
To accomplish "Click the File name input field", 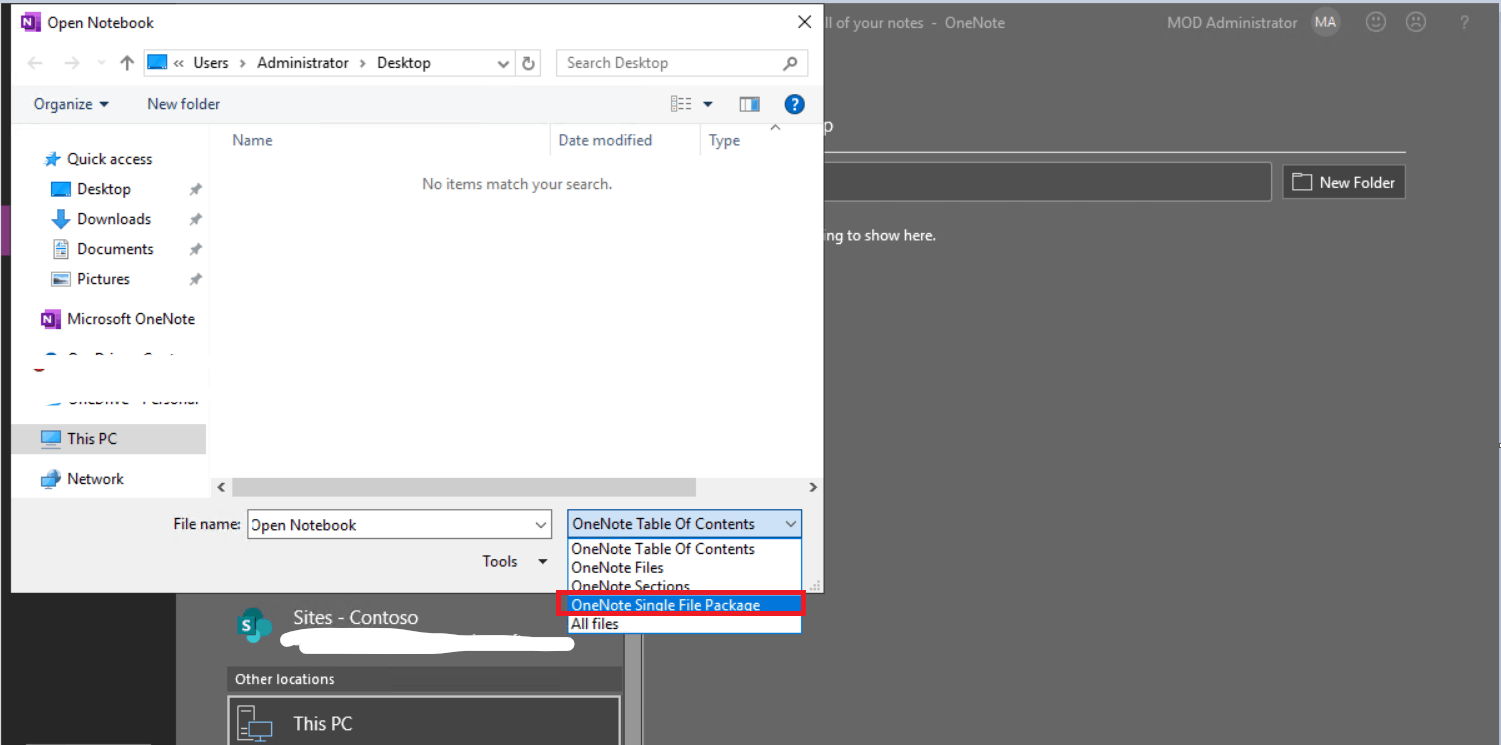I will click(x=390, y=525).
